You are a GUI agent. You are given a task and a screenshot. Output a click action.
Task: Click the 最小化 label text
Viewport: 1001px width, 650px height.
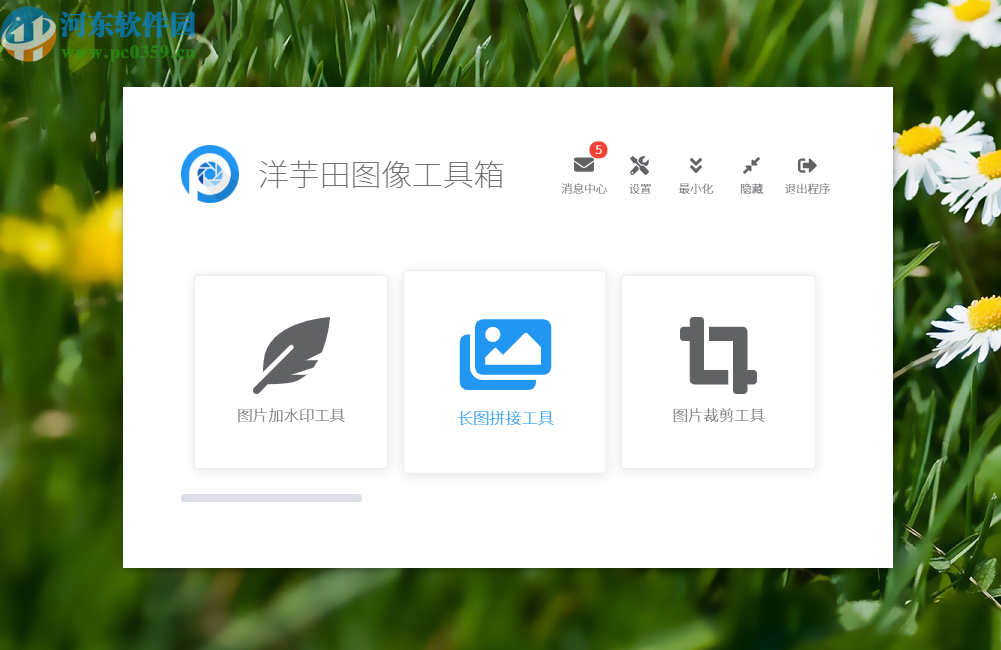[695, 188]
